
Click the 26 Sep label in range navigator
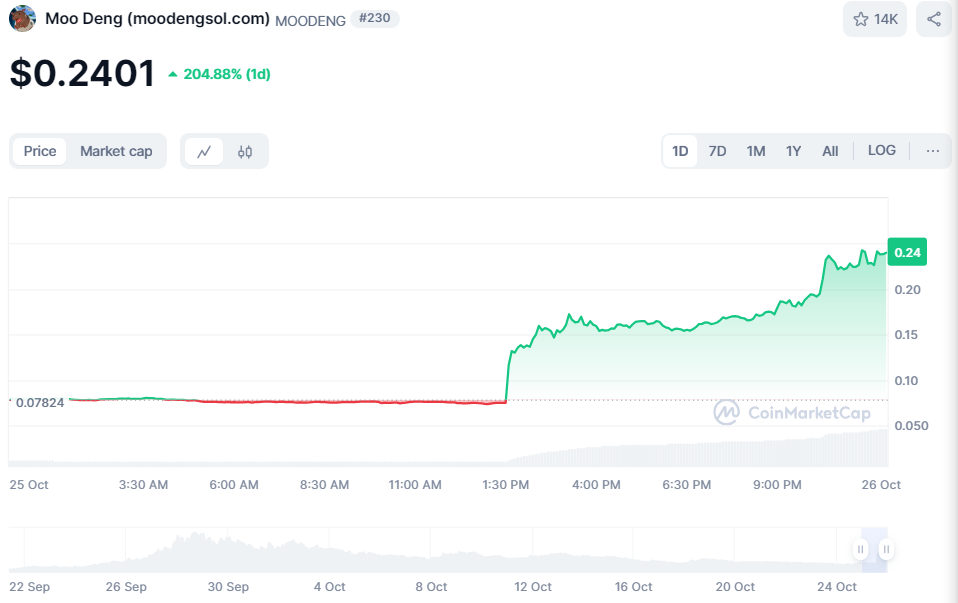point(126,587)
